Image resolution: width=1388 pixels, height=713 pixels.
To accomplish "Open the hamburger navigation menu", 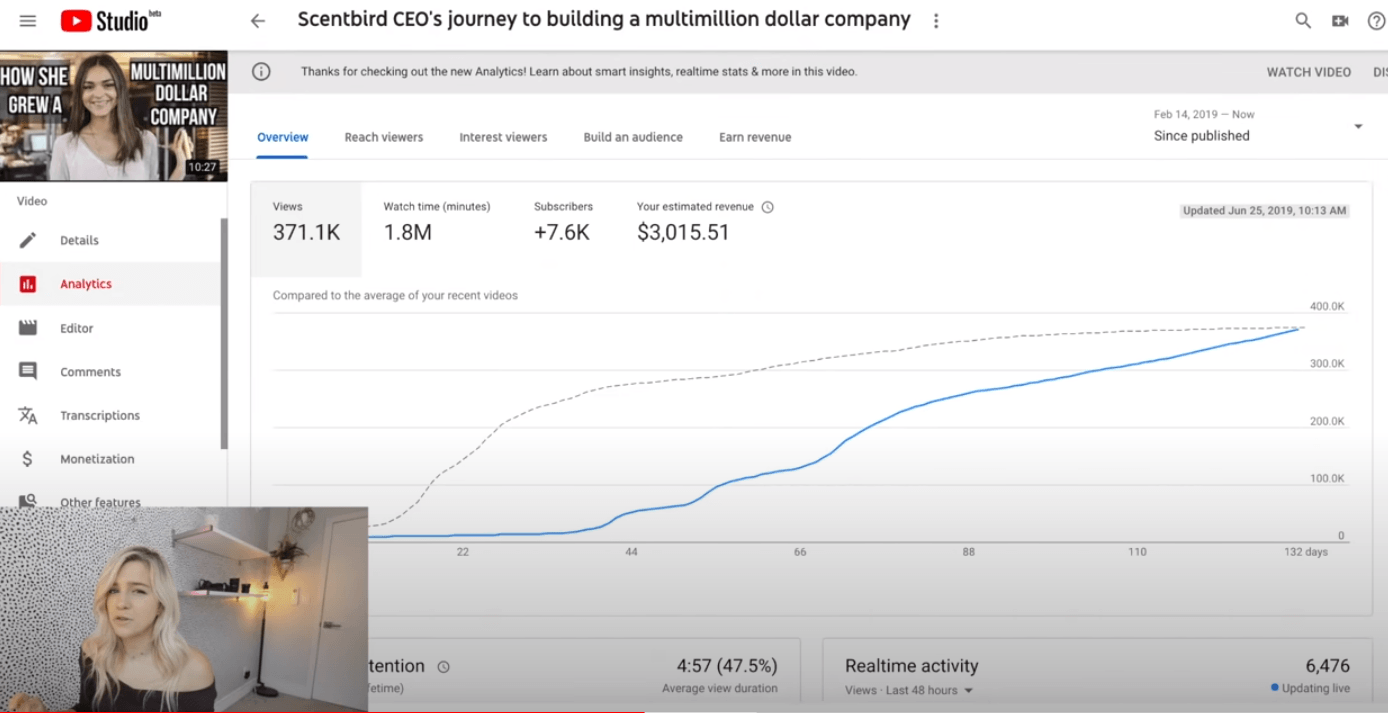I will tap(27, 21).
